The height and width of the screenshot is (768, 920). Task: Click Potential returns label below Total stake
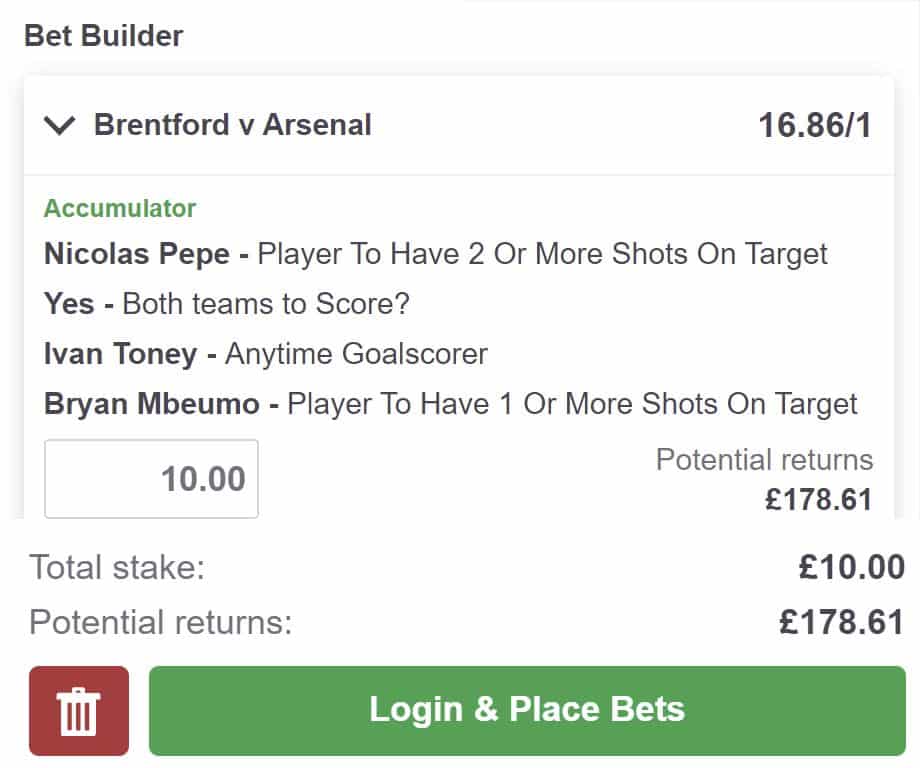160,622
